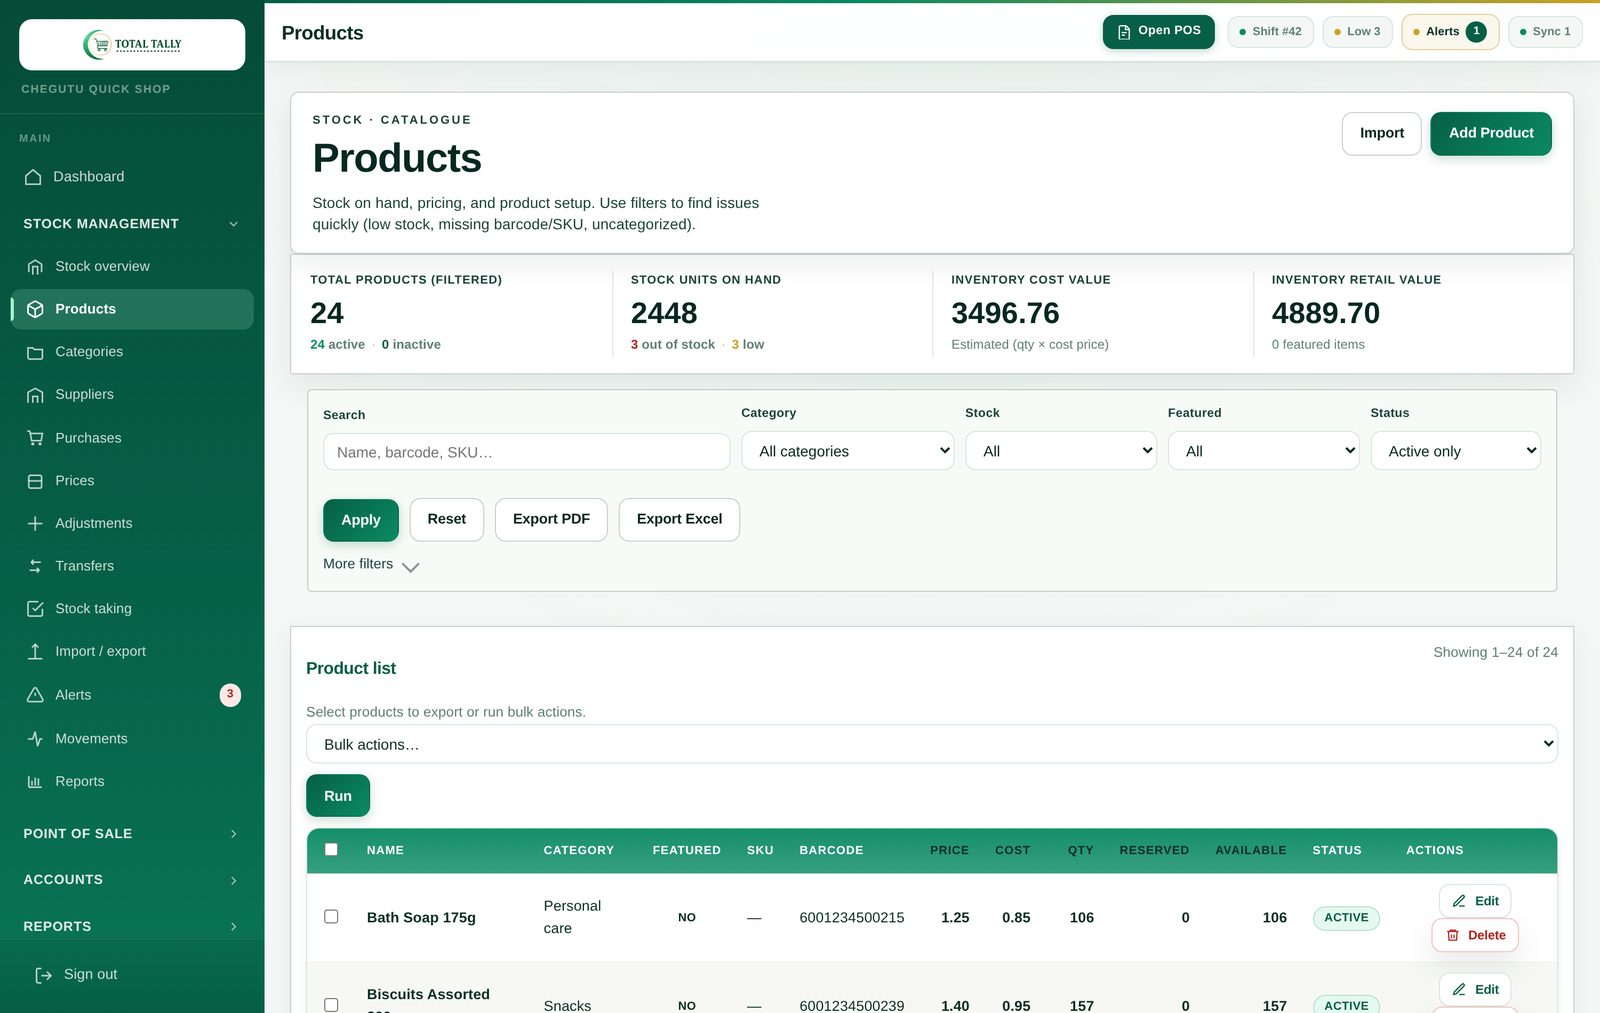Screen dimensions: 1600x1013
Task: Check the Biscuits Assorted row checkbox
Action: click(x=331, y=1005)
